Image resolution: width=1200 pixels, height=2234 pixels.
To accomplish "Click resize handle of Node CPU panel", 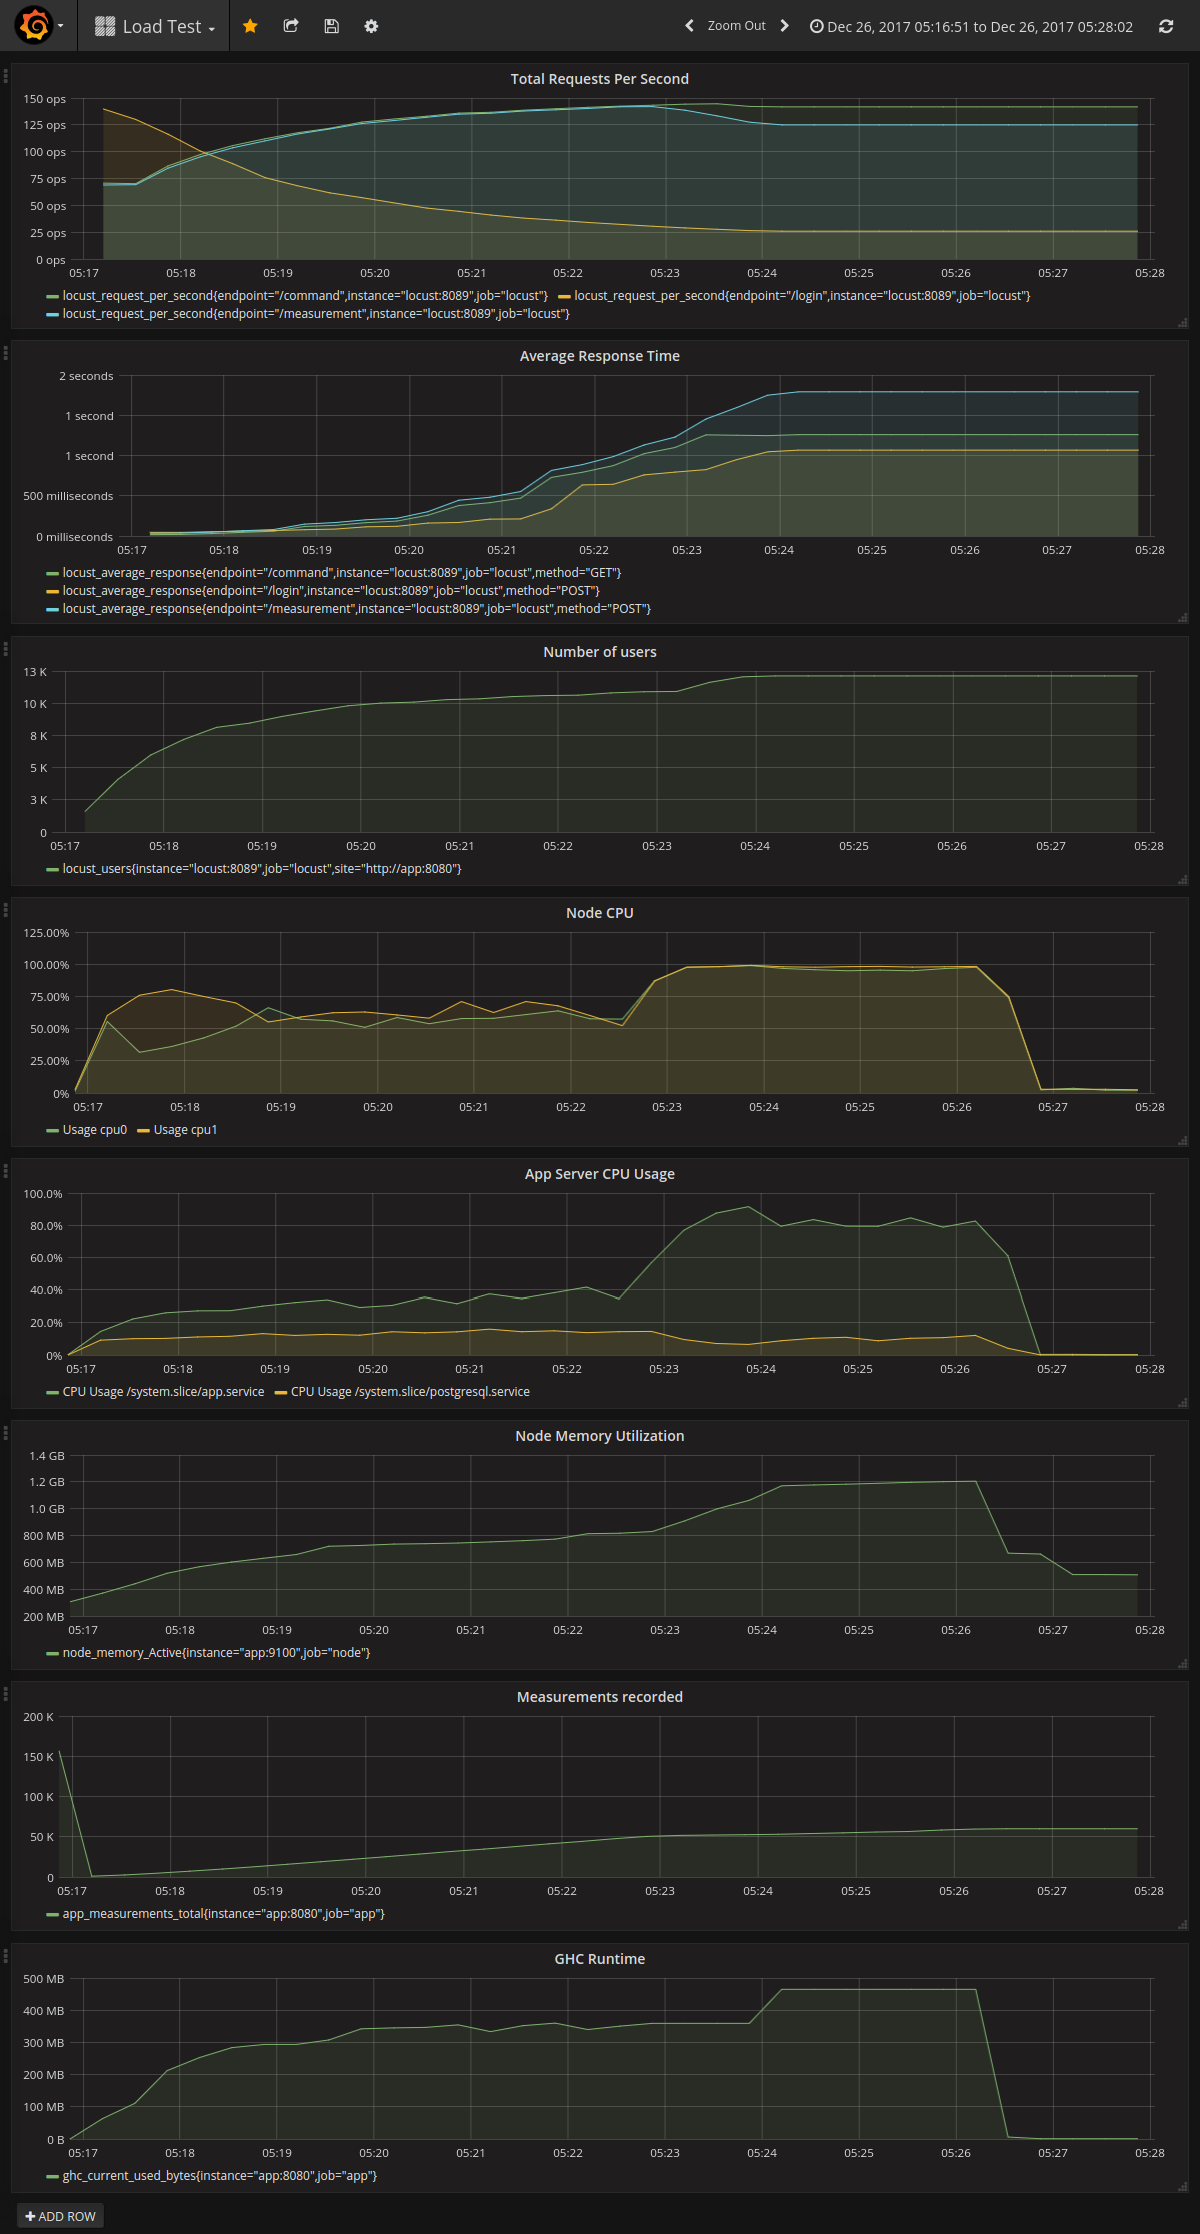I will 1183,1141.
